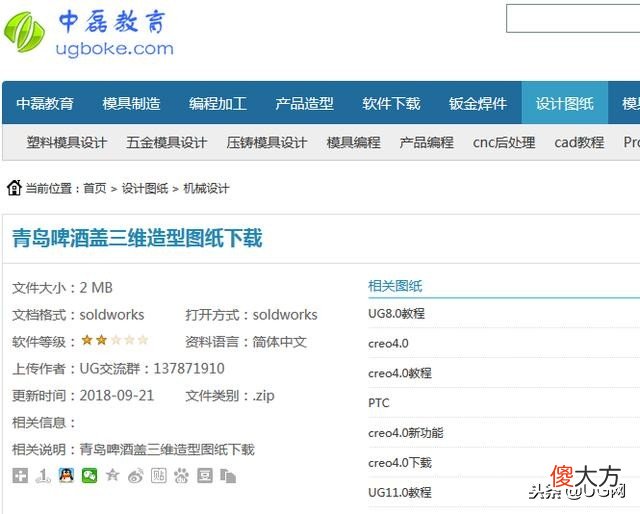Go to 压铸模具设计 submenu
This screenshot has width=640, height=514.
click(x=267, y=142)
